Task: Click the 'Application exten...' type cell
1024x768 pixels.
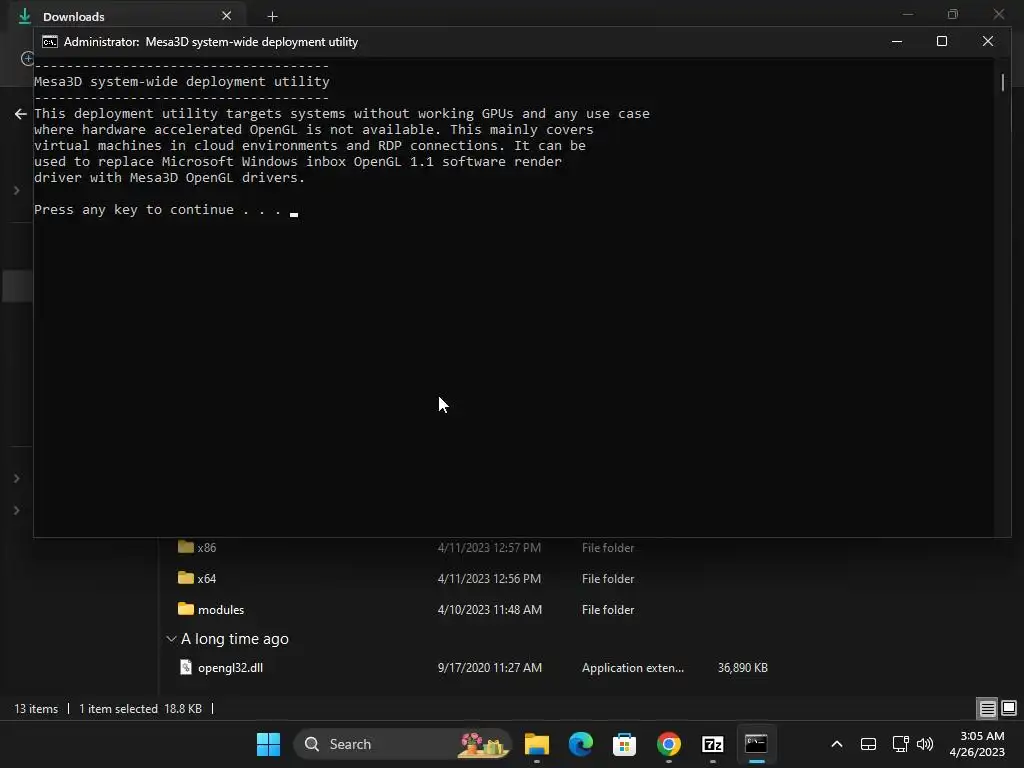Action: [633, 667]
